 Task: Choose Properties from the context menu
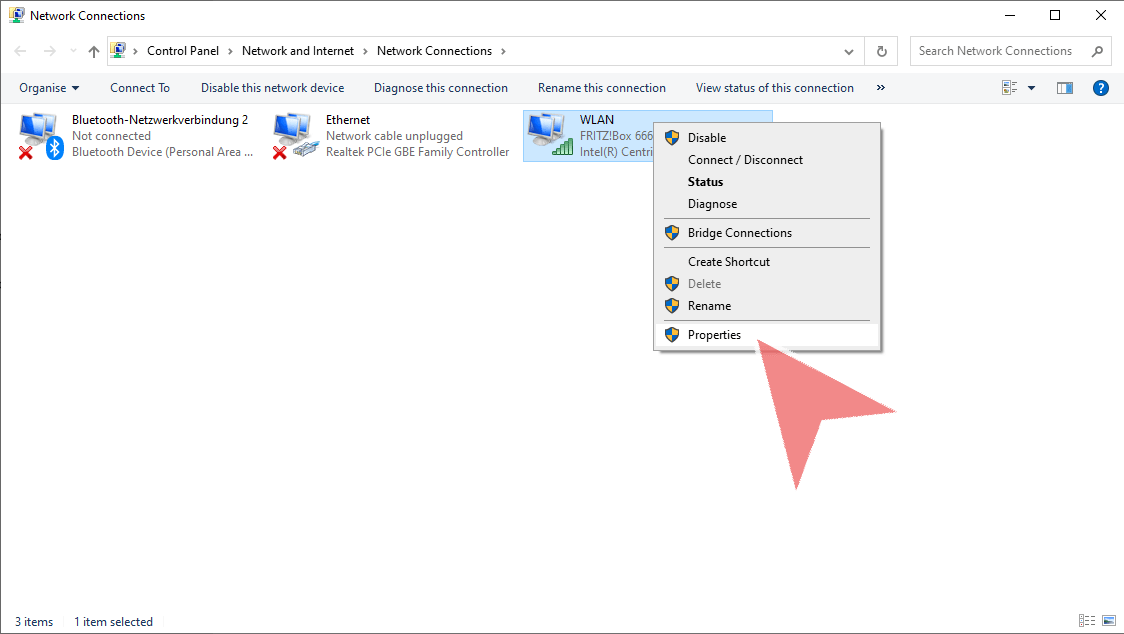click(714, 335)
